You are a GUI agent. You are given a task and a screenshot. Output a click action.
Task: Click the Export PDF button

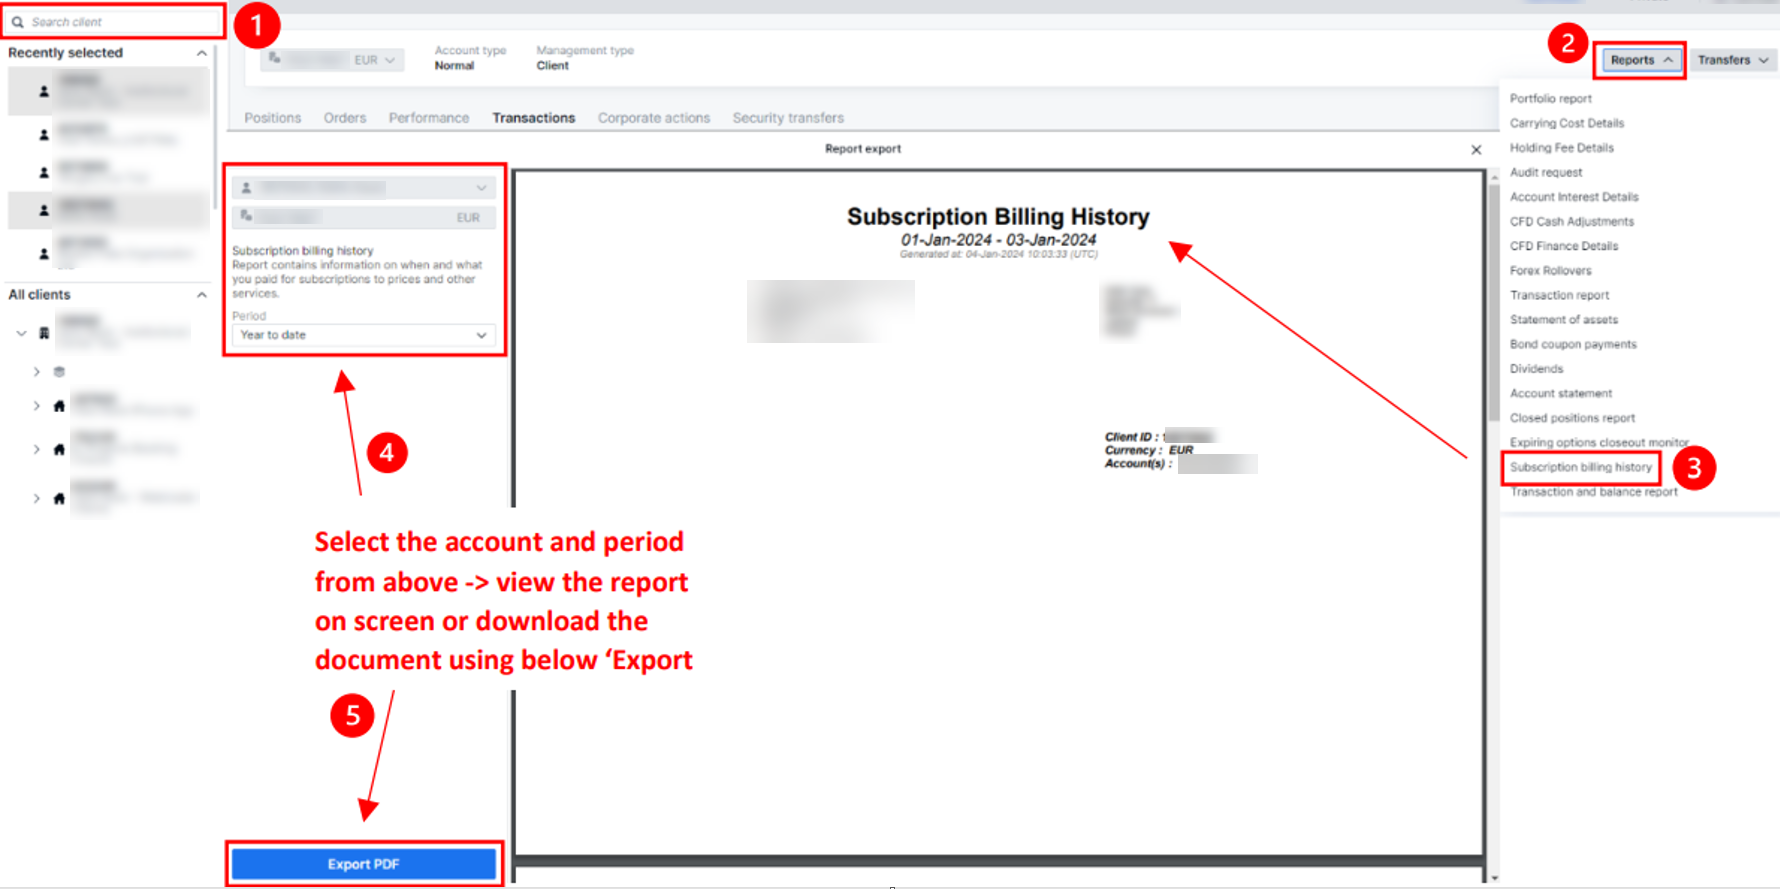[364, 864]
